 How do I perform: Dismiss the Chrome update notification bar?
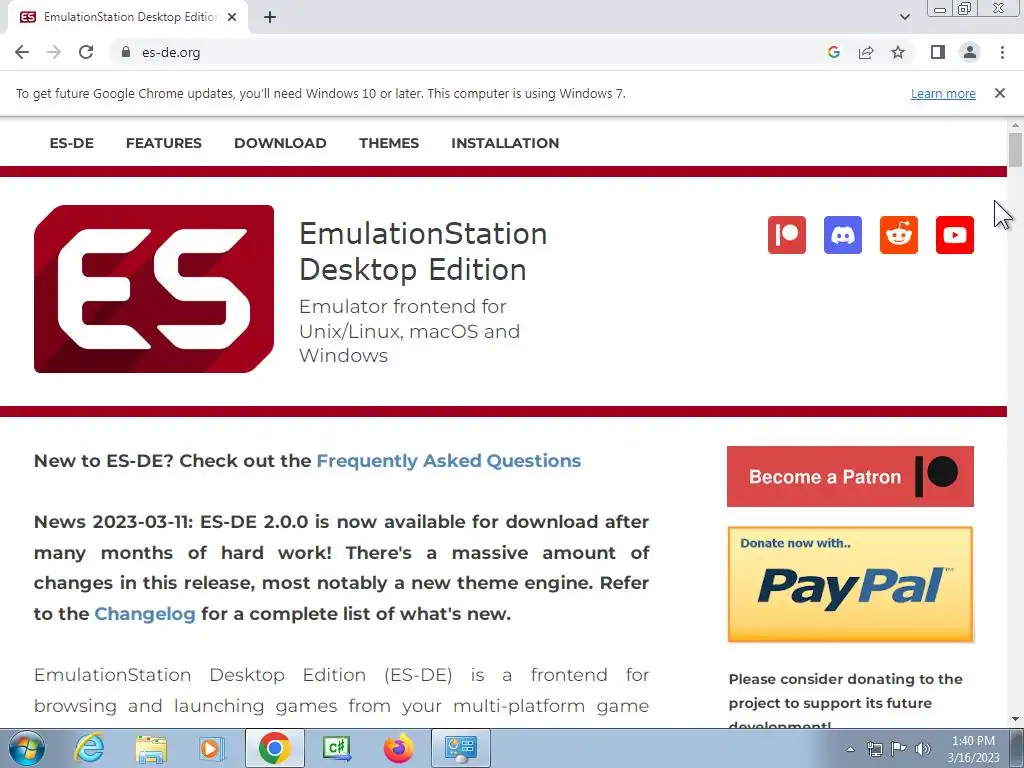tap(999, 93)
